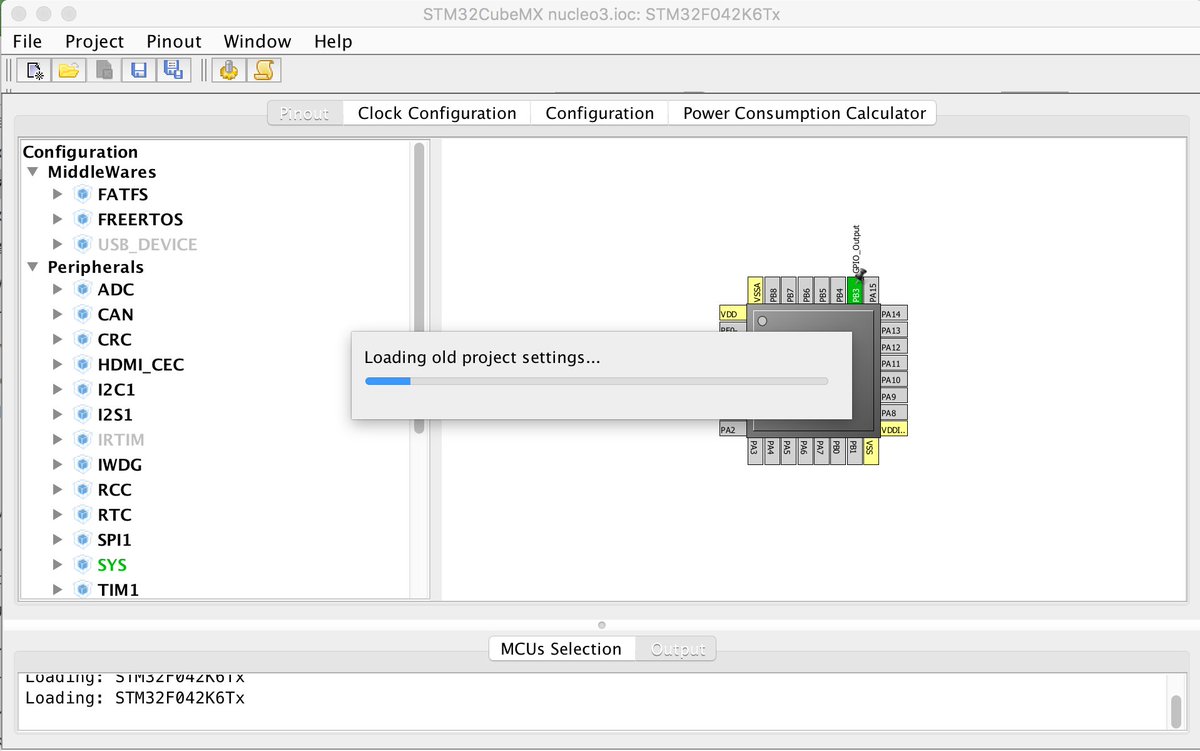Click the PA13 pin on chip
Screen dimensions: 1200x751
point(893,330)
